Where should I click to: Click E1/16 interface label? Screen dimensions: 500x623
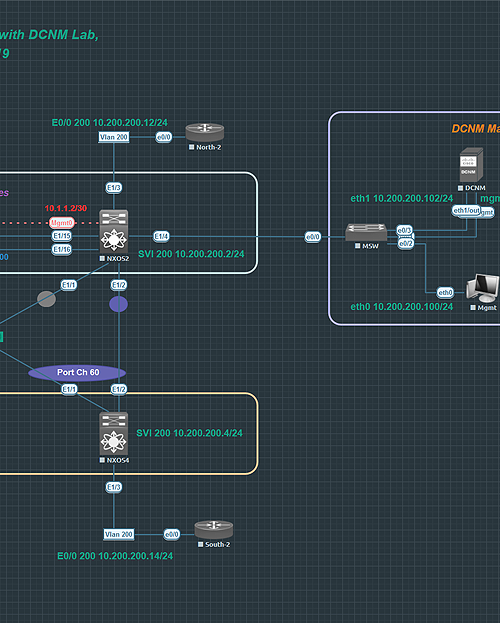tap(62, 249)
